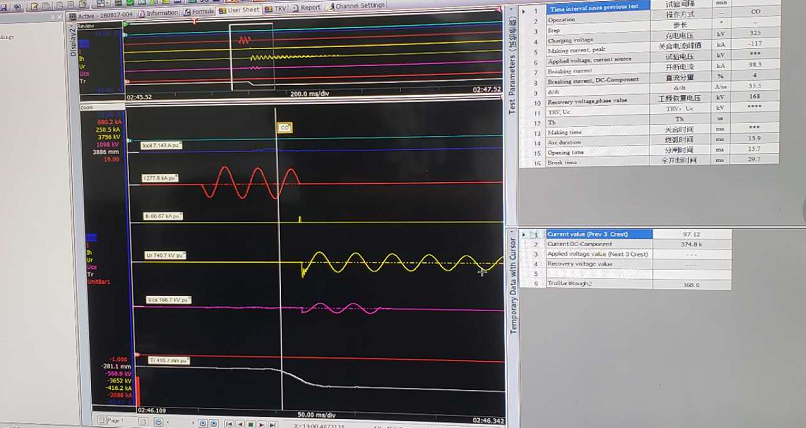This screenshot has height=428, width=806.
Task: Select the 'Current DC-Component' row
Action: click(x=582, y=244)
